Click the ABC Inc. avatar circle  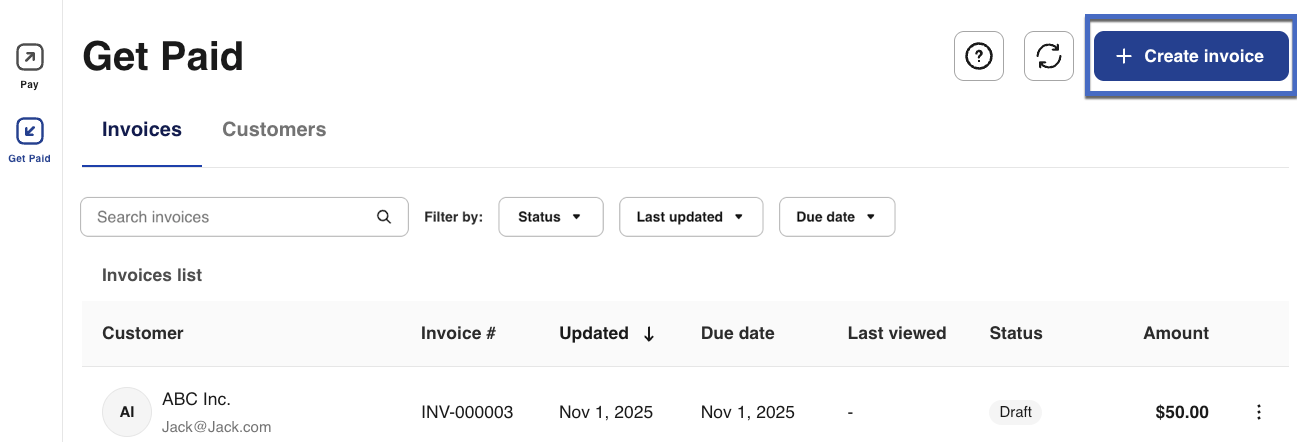127,412
